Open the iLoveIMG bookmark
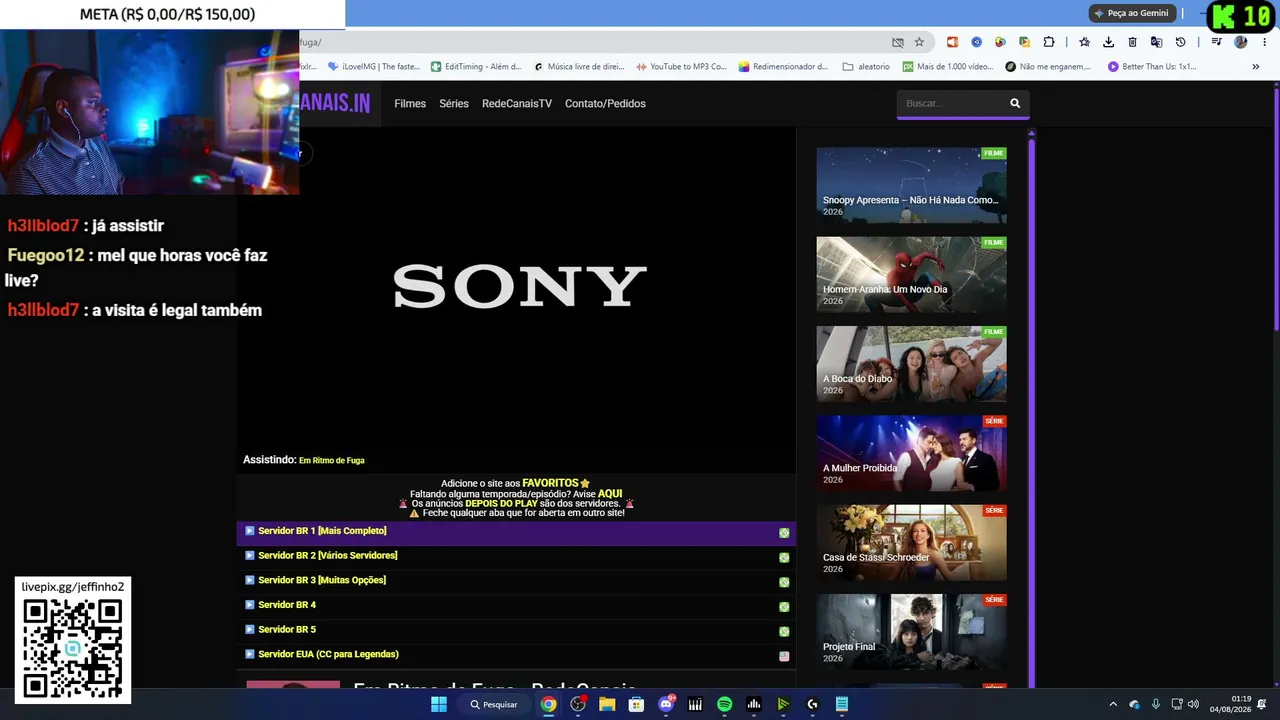1280x720 pixels. [x=374, y=67]
